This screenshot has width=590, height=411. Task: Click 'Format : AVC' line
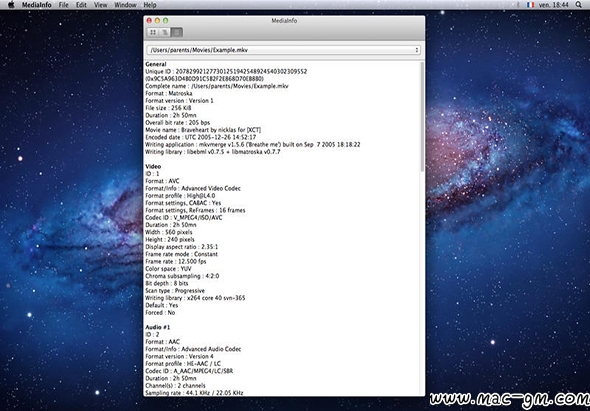tap(163, 181)
